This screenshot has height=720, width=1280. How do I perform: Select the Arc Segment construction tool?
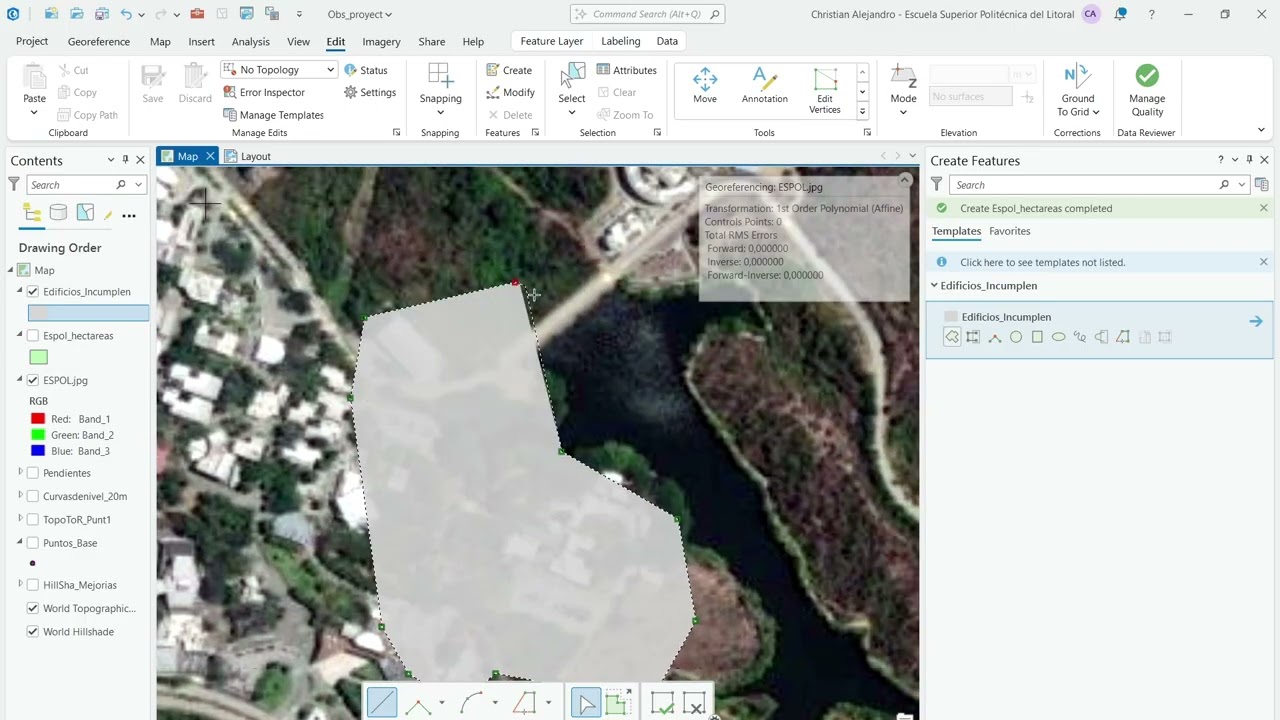point(472,704)
